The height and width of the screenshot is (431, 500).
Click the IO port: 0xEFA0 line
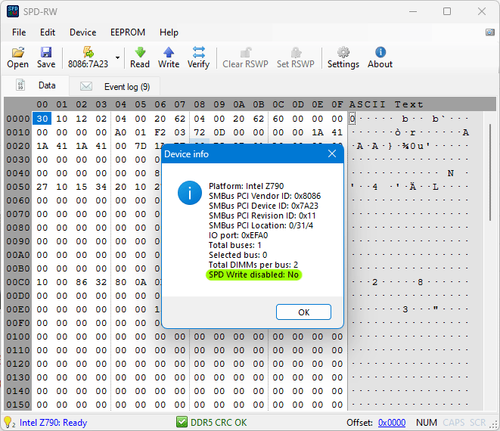pyautogui.click(x=238, y=235)
